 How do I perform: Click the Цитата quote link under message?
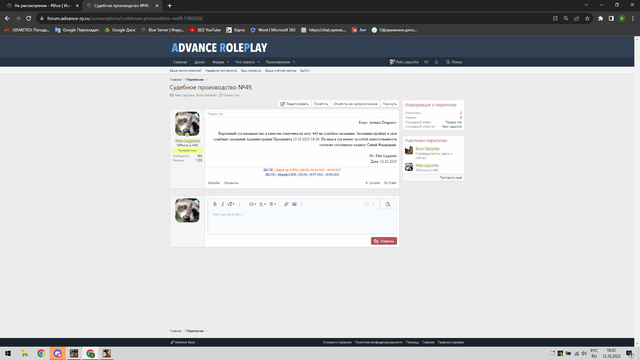tap(373, 183)
